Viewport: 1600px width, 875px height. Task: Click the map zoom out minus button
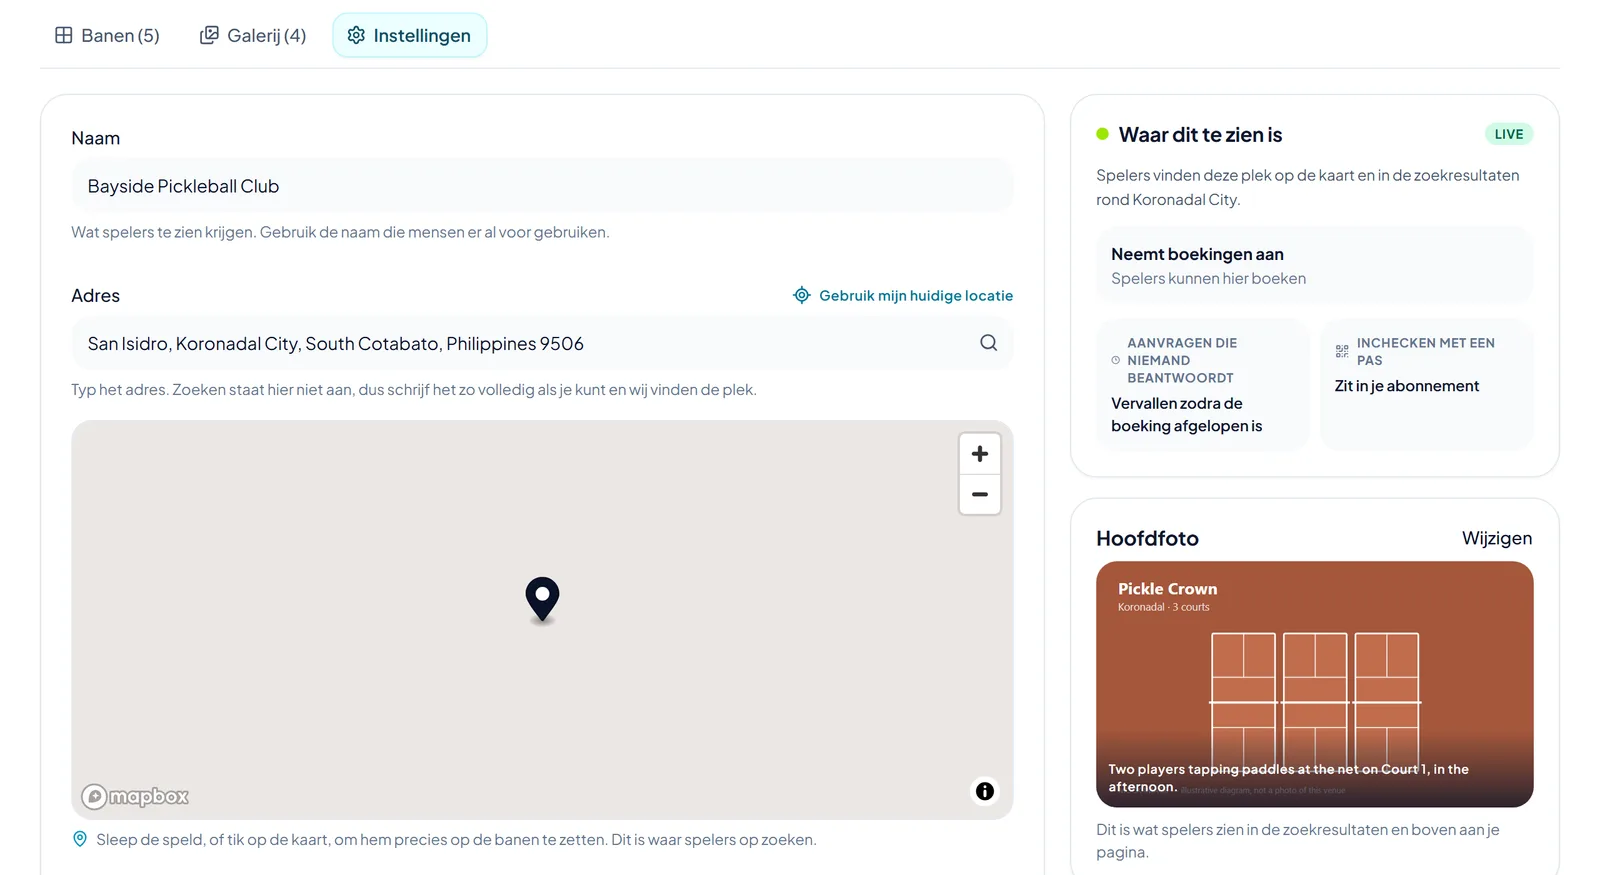980,494
